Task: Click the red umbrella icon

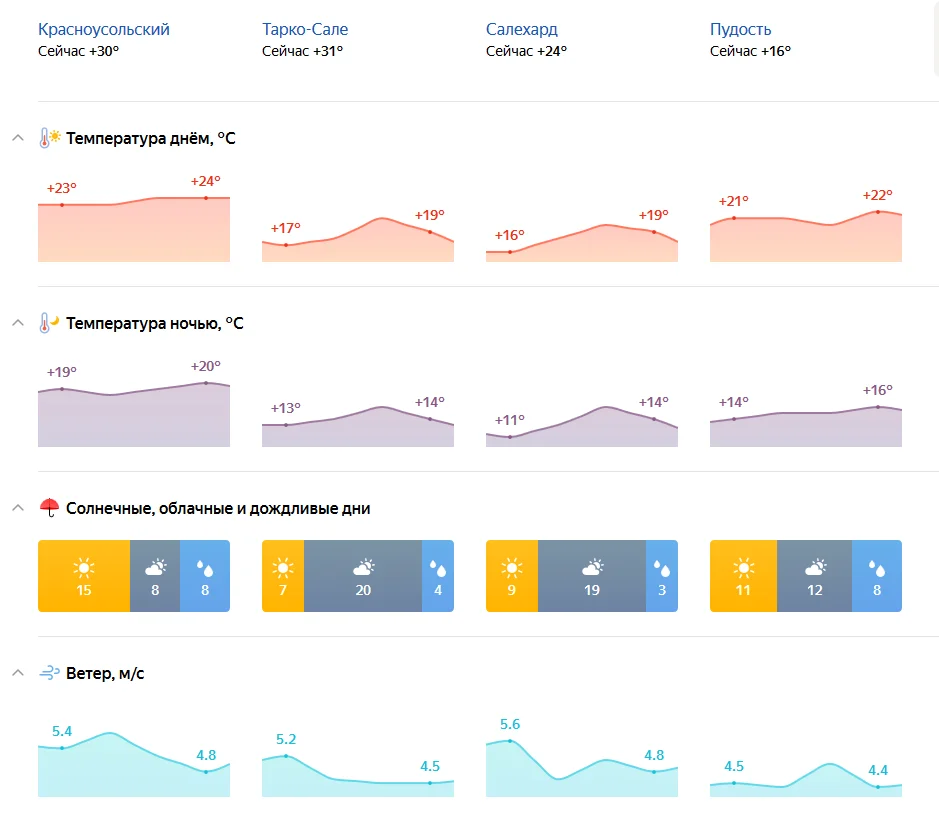Action: 49,508
